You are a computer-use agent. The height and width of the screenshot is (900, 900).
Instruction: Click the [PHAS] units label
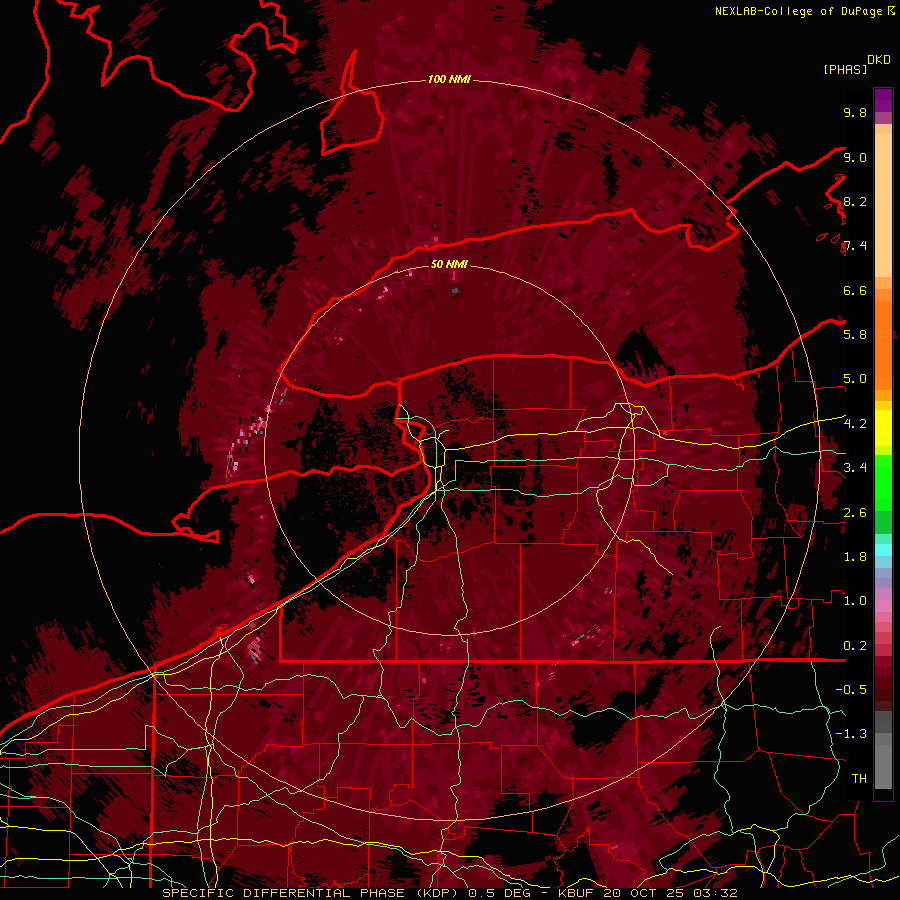[x=845, y=69]
